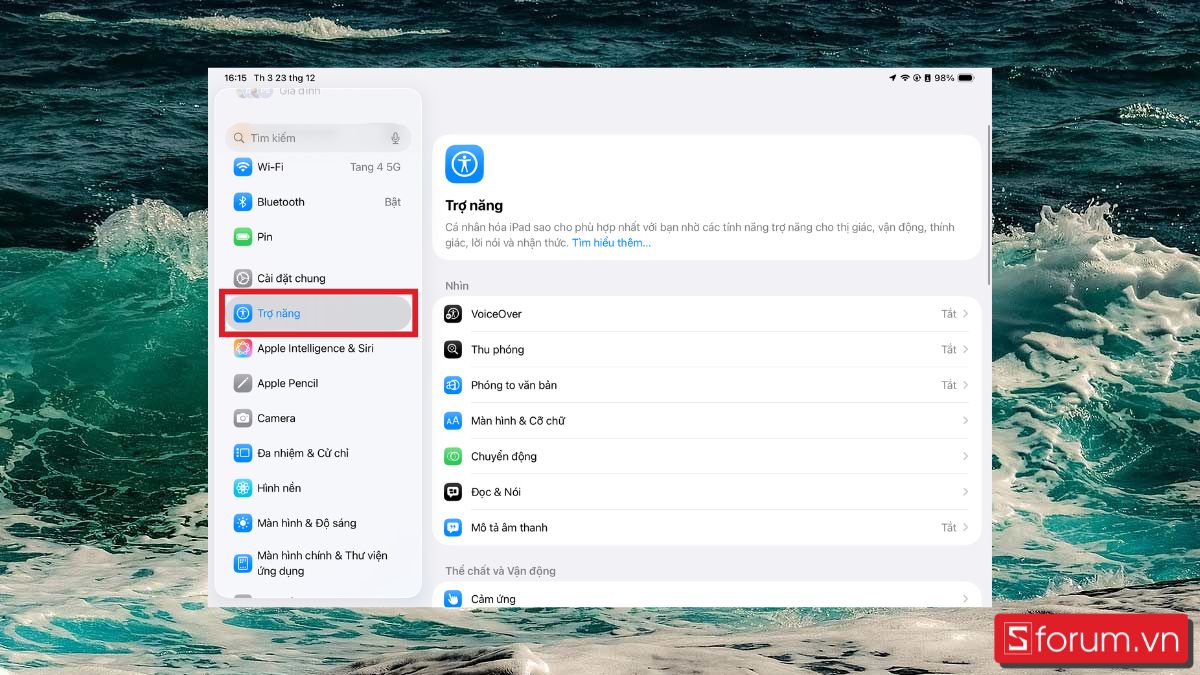Select the Camera icon in the sidebar
1200x675 pixels.
pos(243,418)
